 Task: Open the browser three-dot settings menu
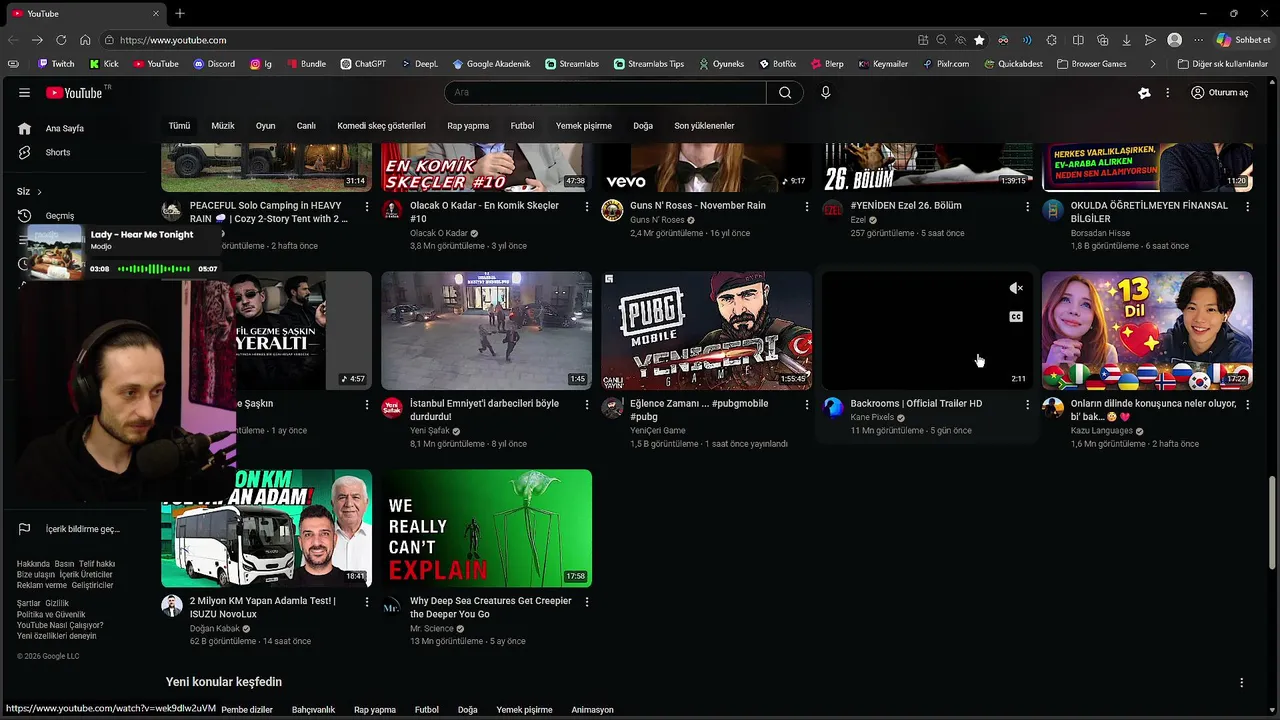pyautogui.click(x=1199, y=40)
